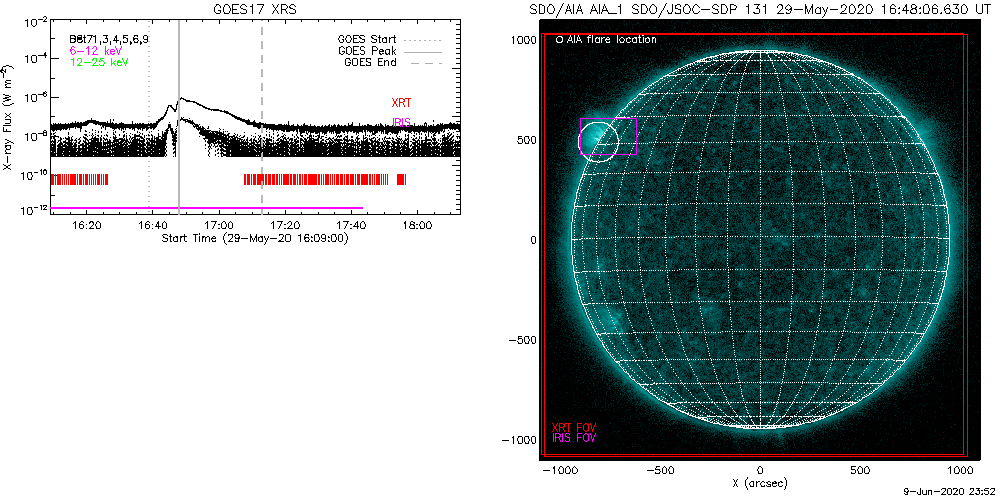
Task: Click the X (arcsec) axis label
Action: (760, 484)
